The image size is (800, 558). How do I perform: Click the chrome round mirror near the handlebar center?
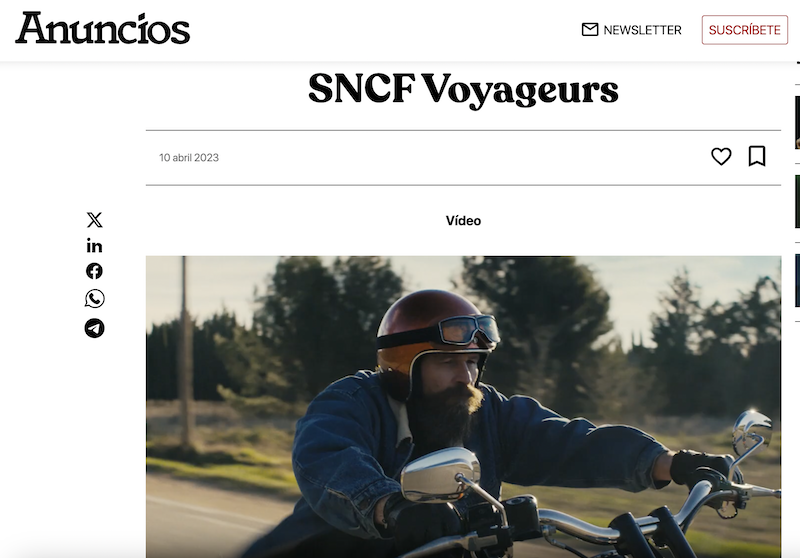440,475
